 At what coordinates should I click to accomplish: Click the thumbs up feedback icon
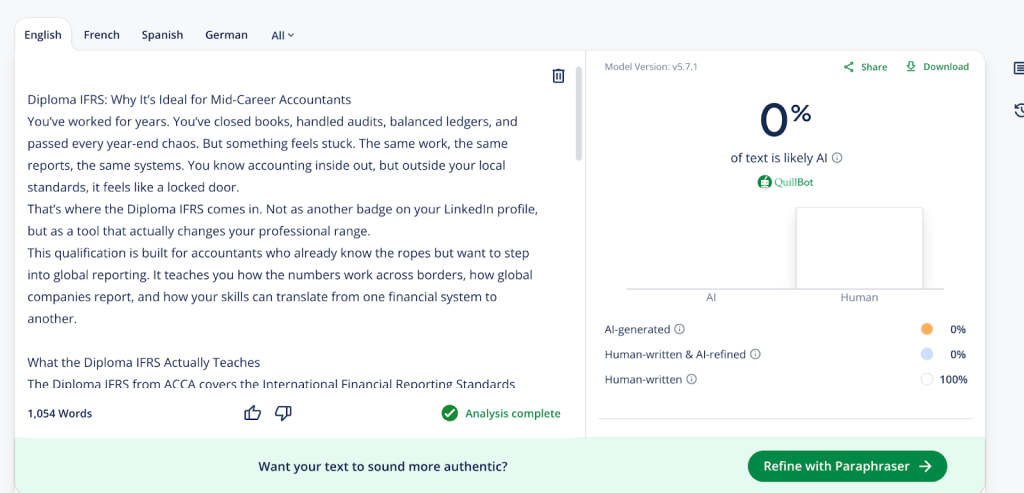click(253, 413)
